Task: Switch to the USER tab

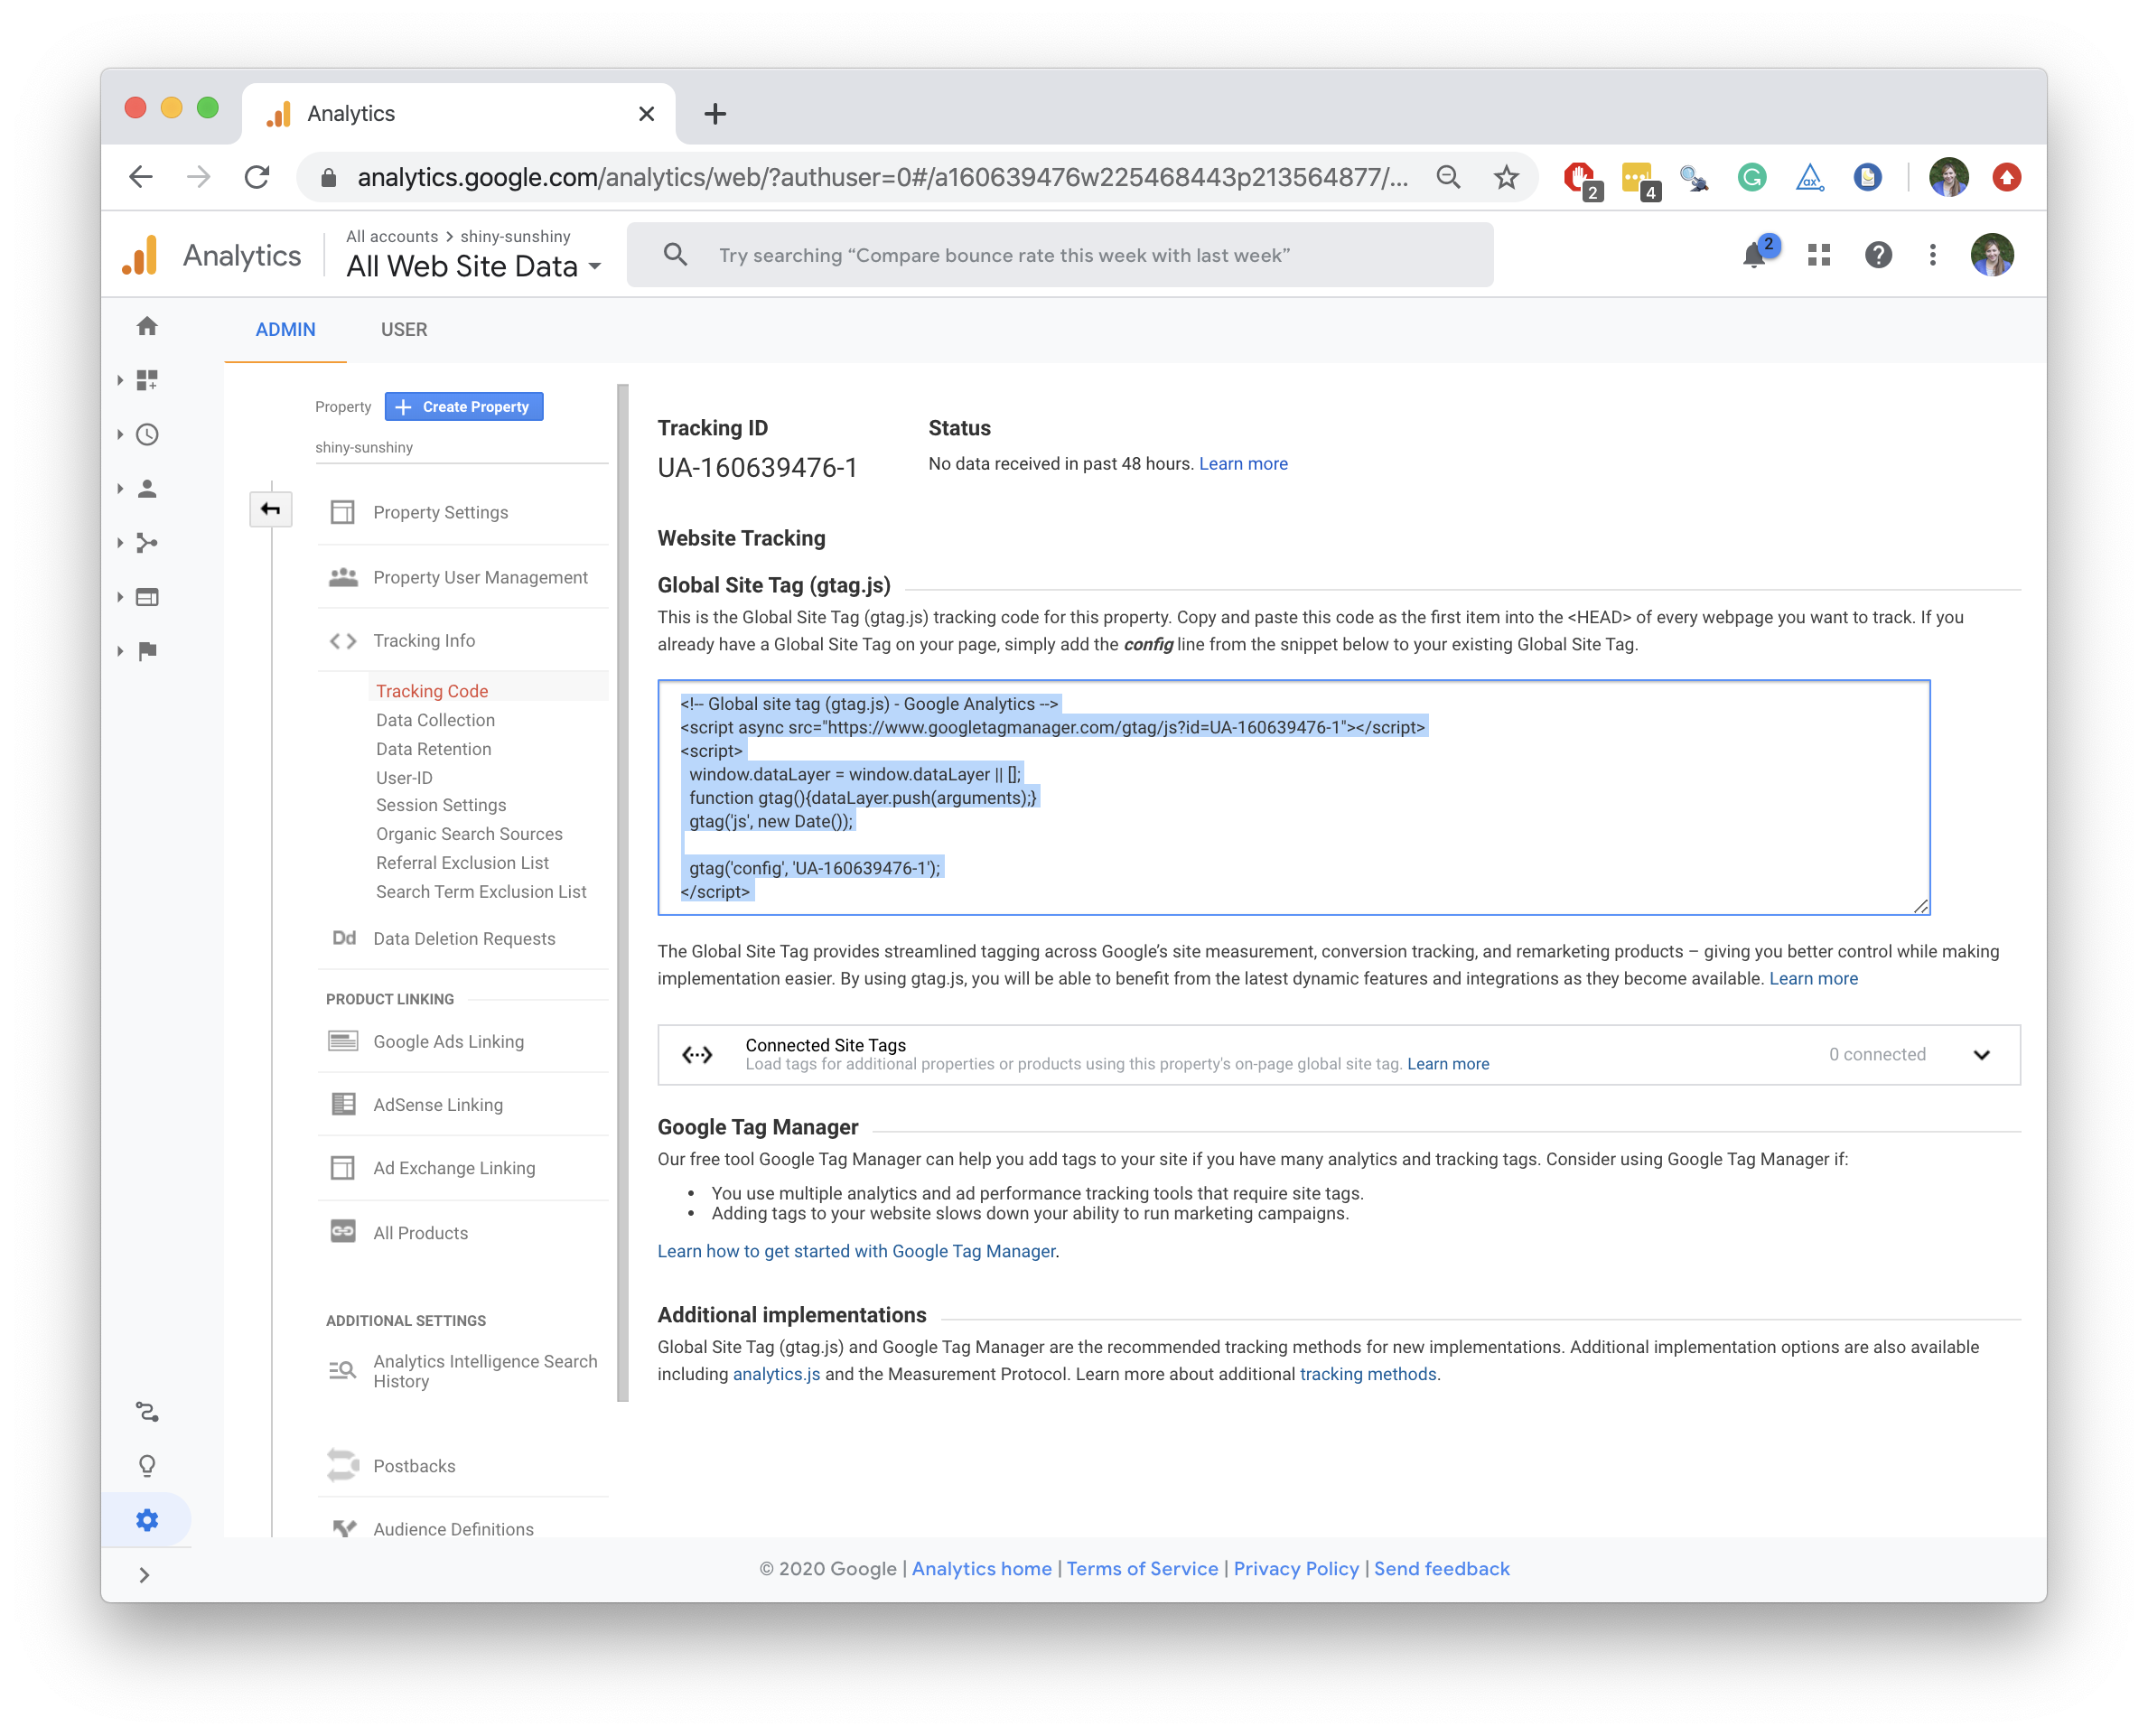Action: pyautogui.click(x=404, y=330)
